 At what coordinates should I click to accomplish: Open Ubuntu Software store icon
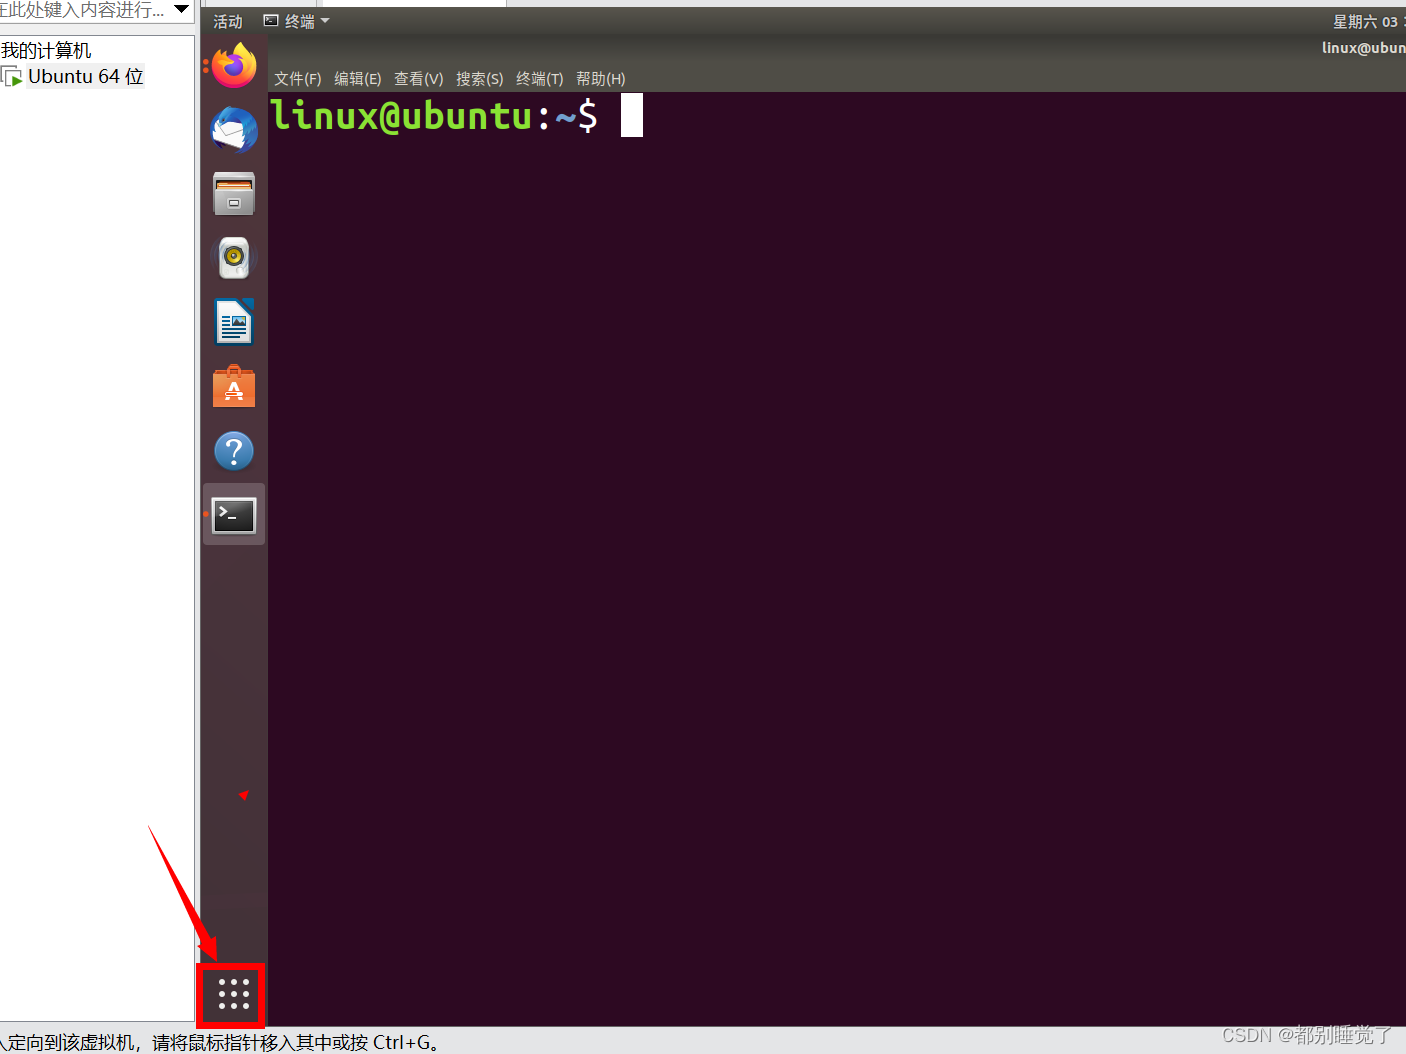coord(234,386)
